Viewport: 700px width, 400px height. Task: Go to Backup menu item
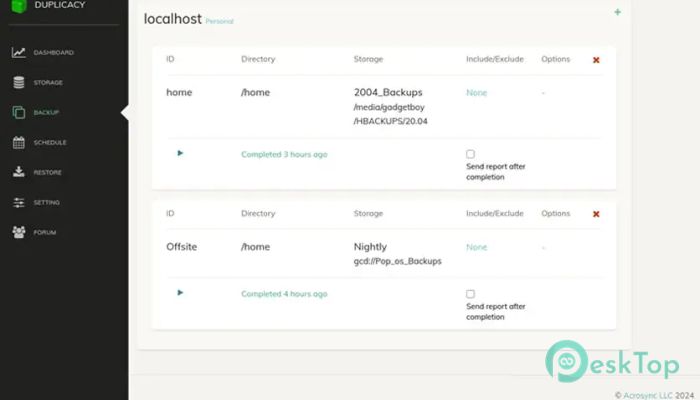pyautogui.click(x=46, y=112)
